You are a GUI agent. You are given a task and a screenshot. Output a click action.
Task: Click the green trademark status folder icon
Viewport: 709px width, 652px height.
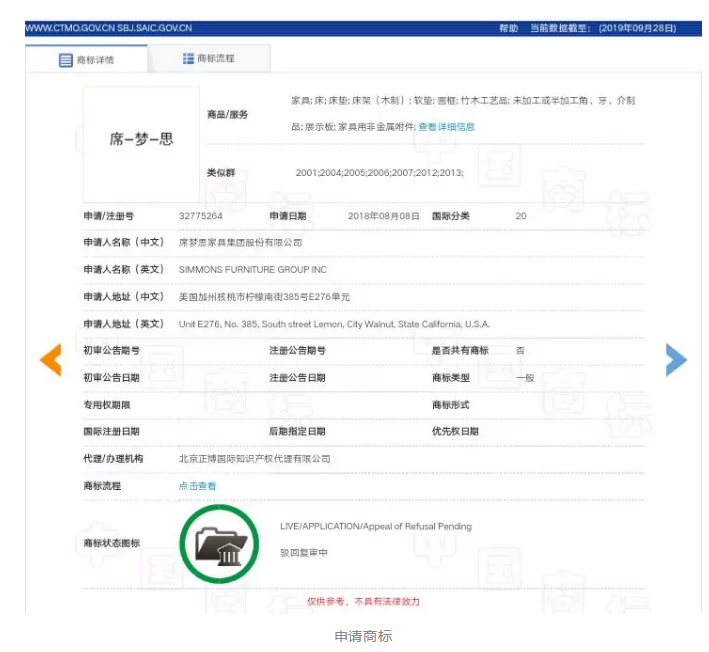coord(219,543)
